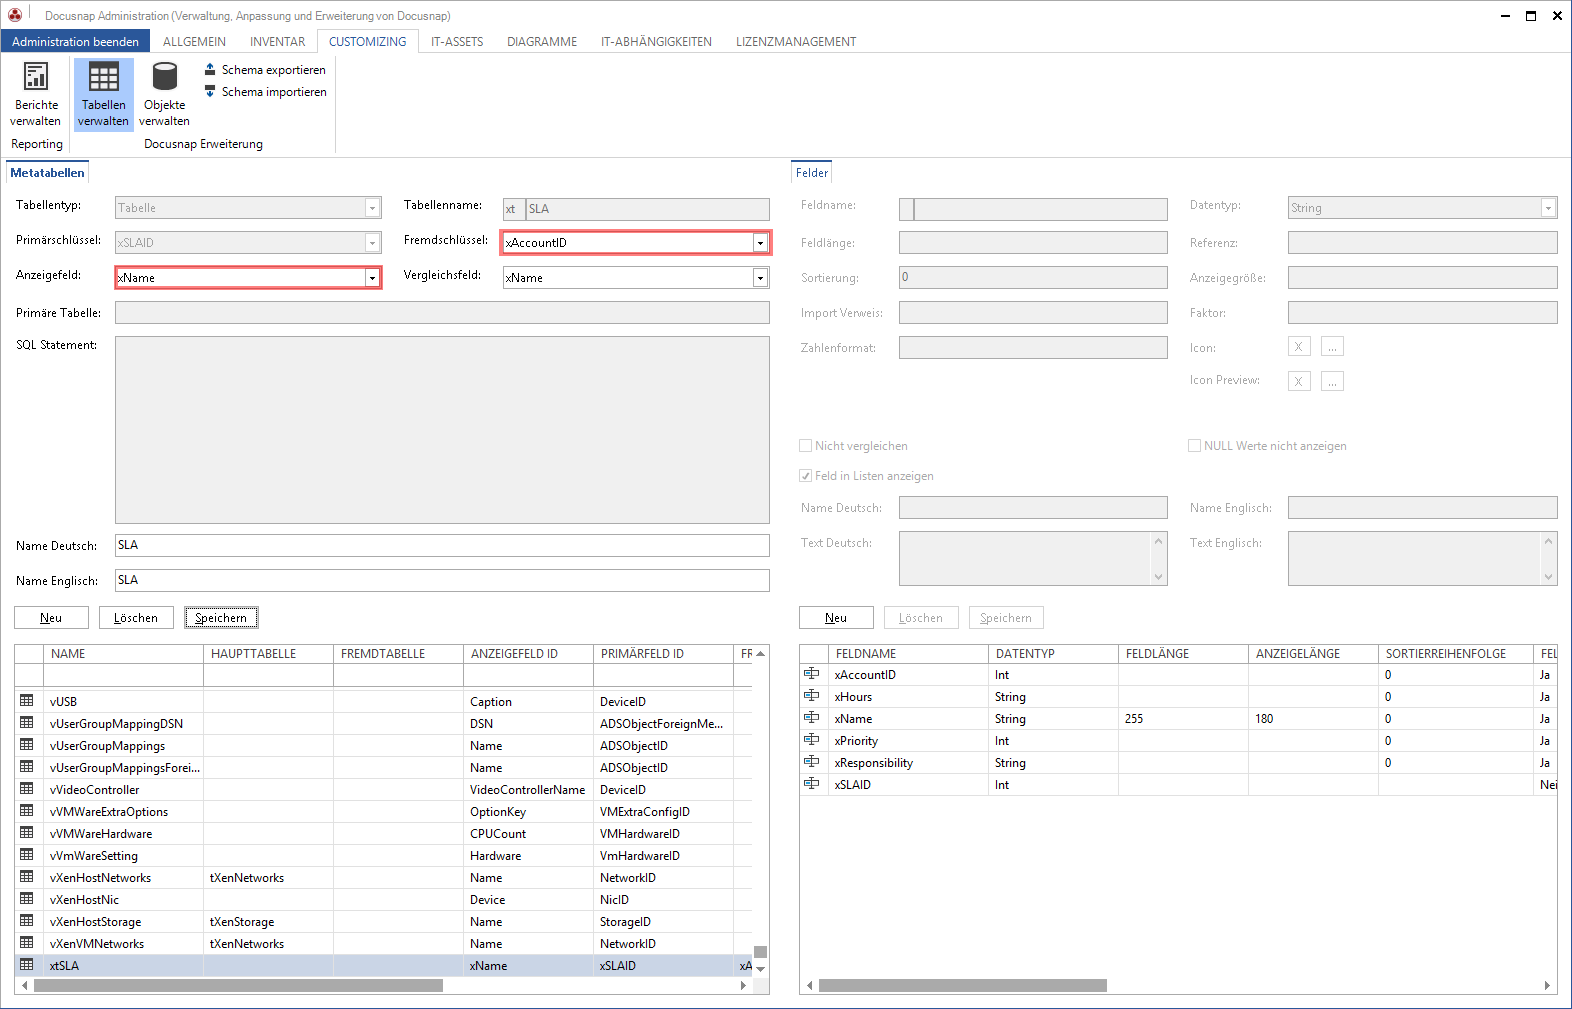Viewport: 1572px width, 1009px height.
Task: Switch to ALLGEMEIN ribbon tab
Action: tap(194, 42)
